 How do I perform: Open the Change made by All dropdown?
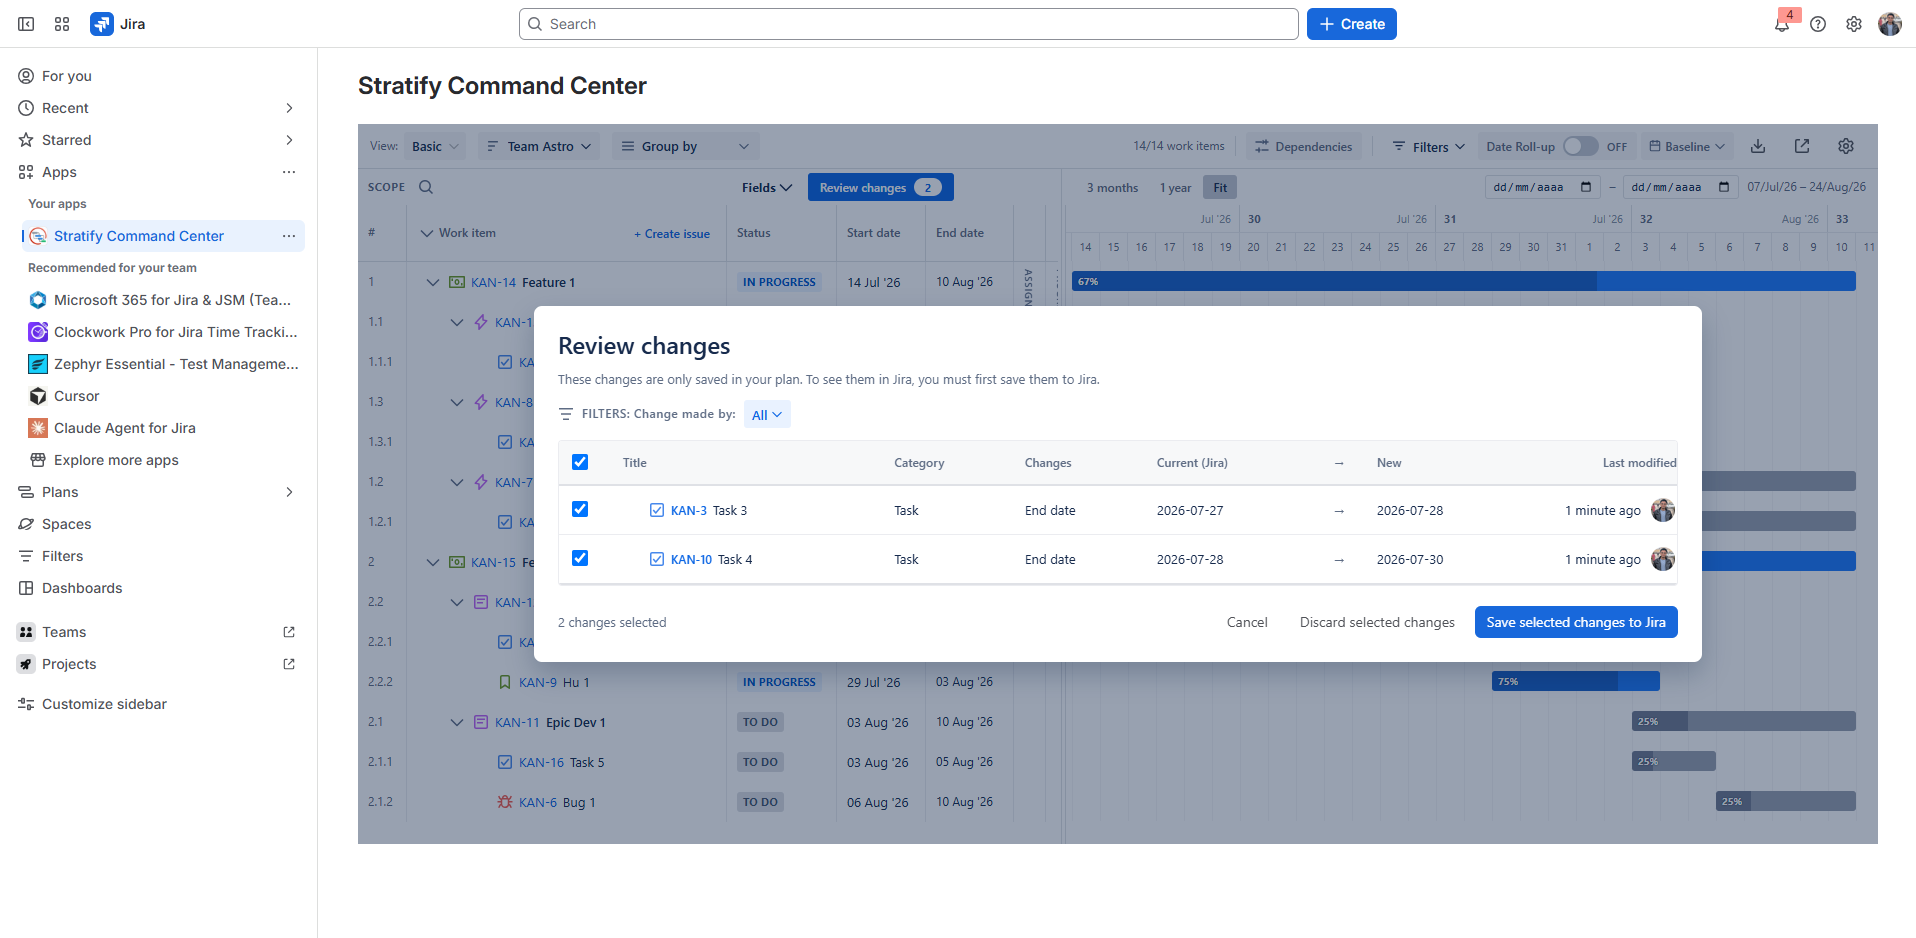767,414
